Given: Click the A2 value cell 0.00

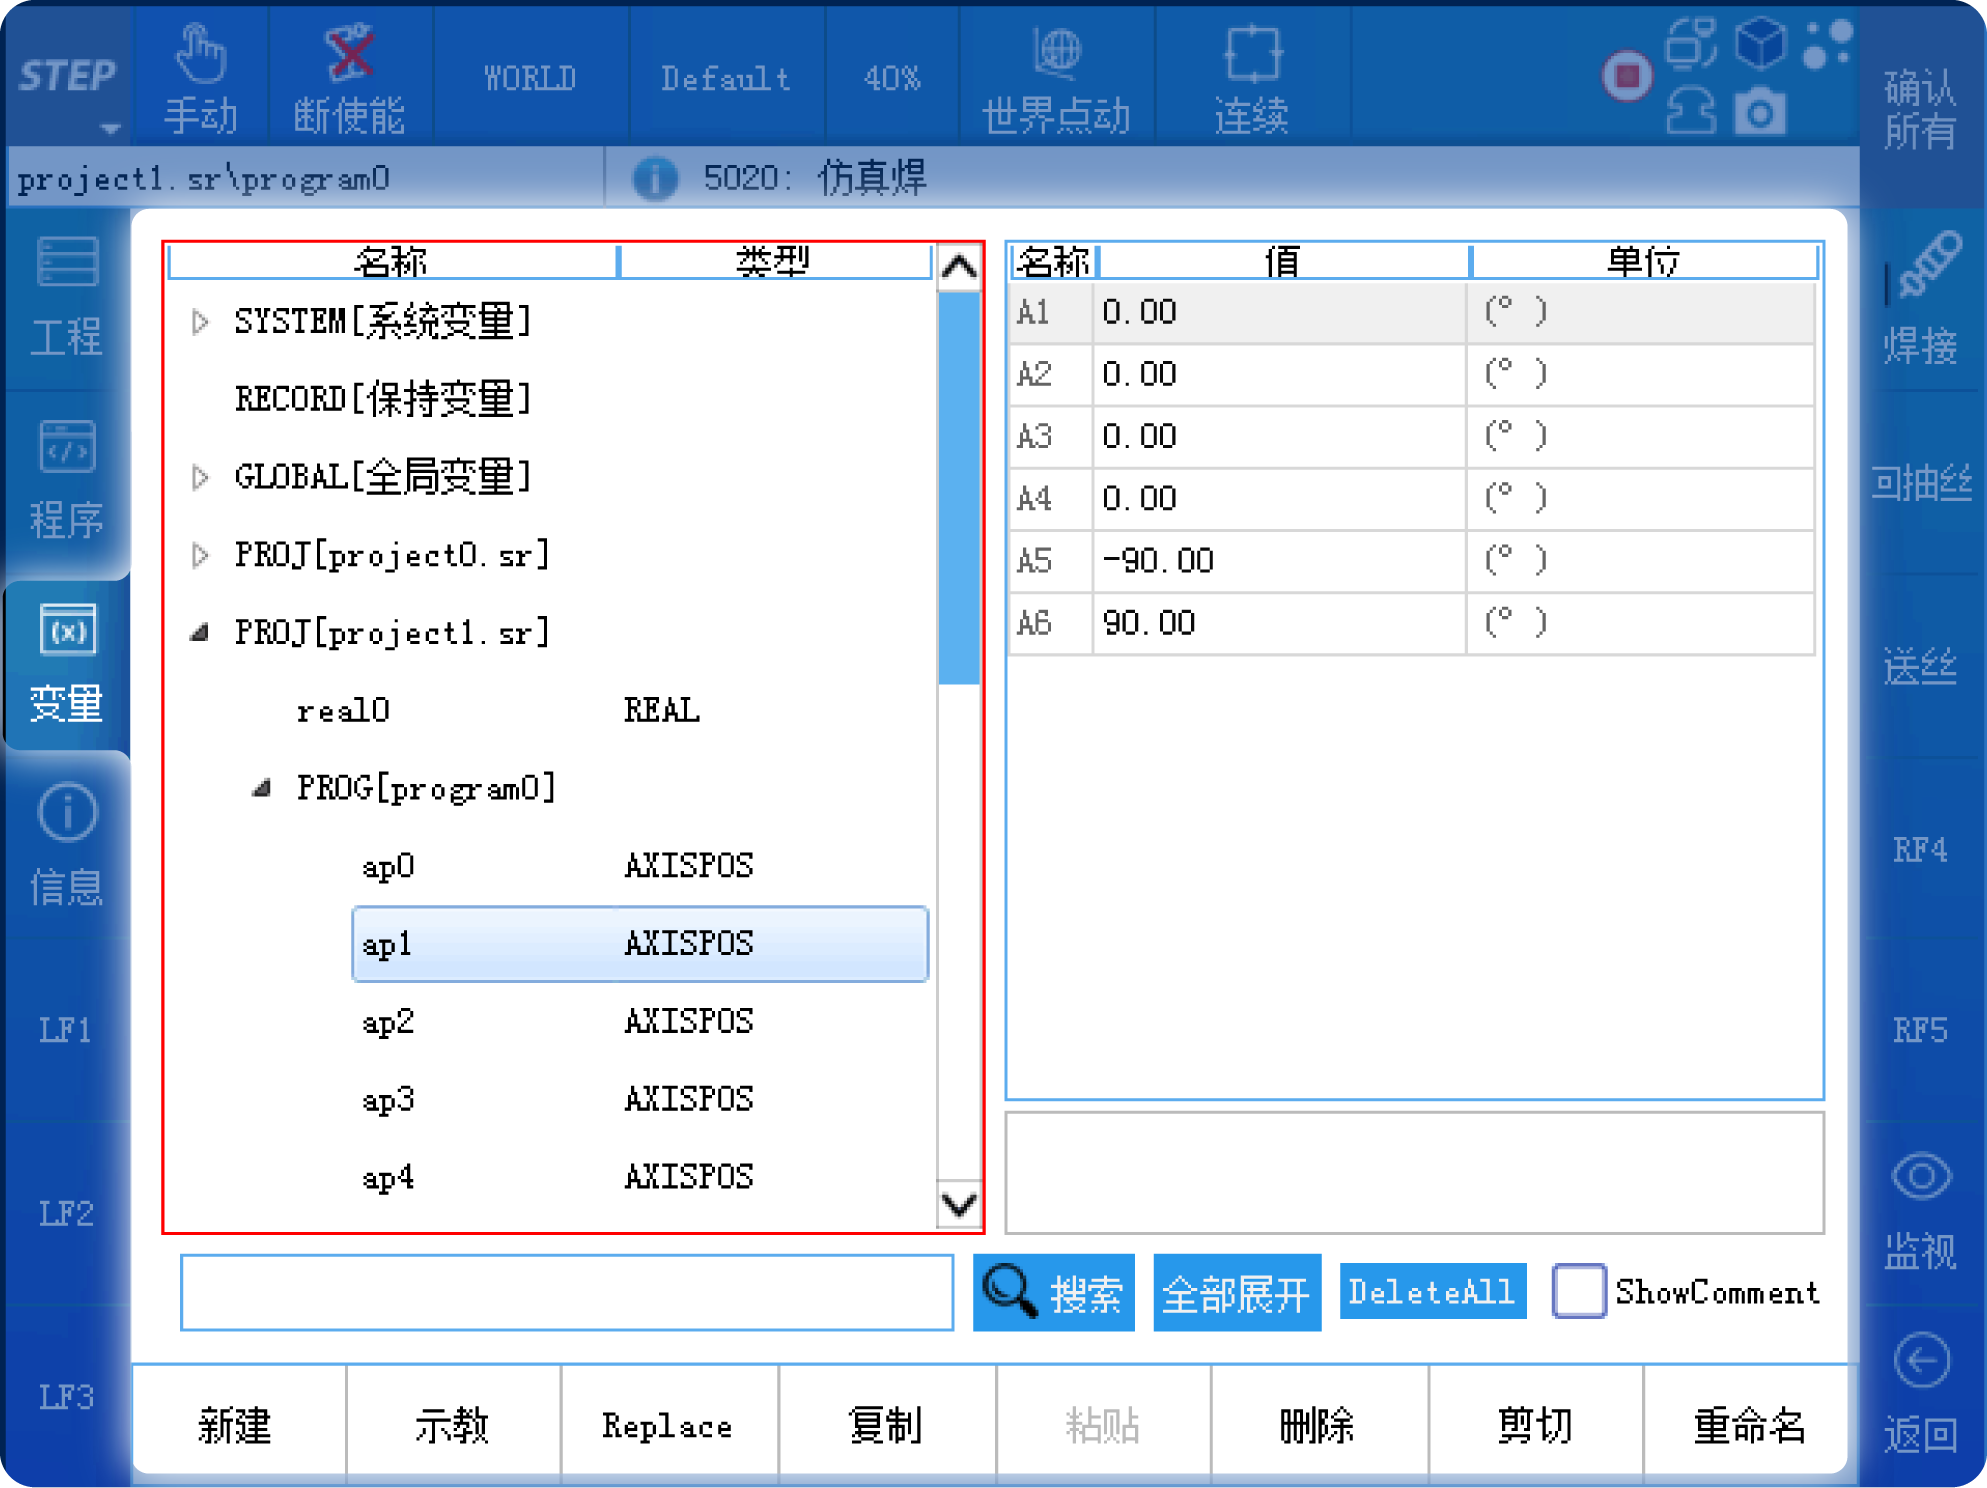Looking at the screenshot, I should click(x=1279, y=375).
